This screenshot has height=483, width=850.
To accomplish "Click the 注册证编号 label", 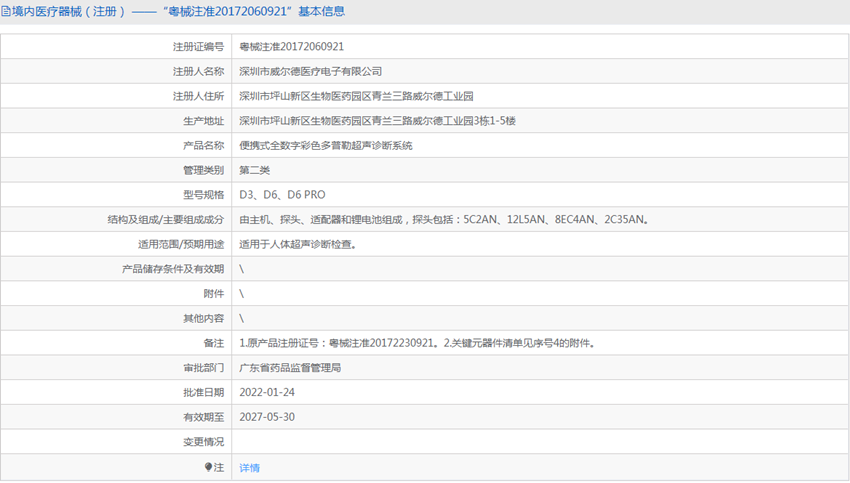I will coord(198,47).
